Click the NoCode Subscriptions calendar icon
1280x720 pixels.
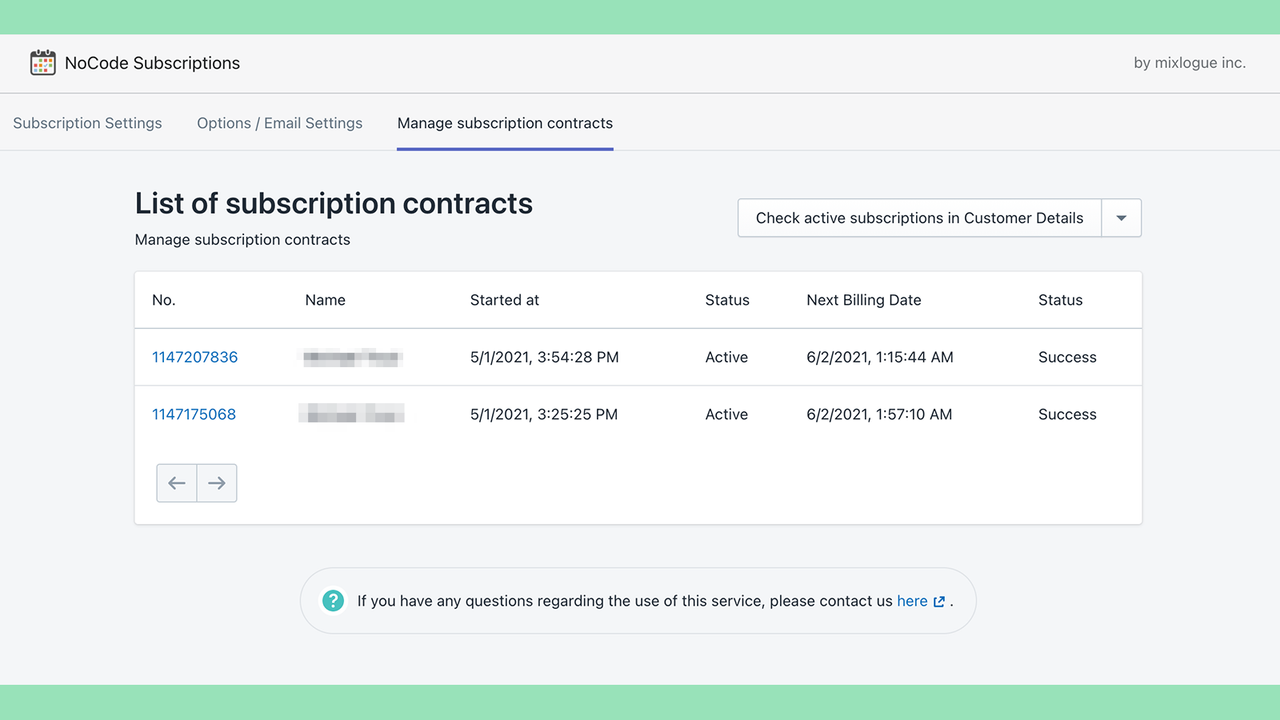pyautogui.click(x=42, y=62)
